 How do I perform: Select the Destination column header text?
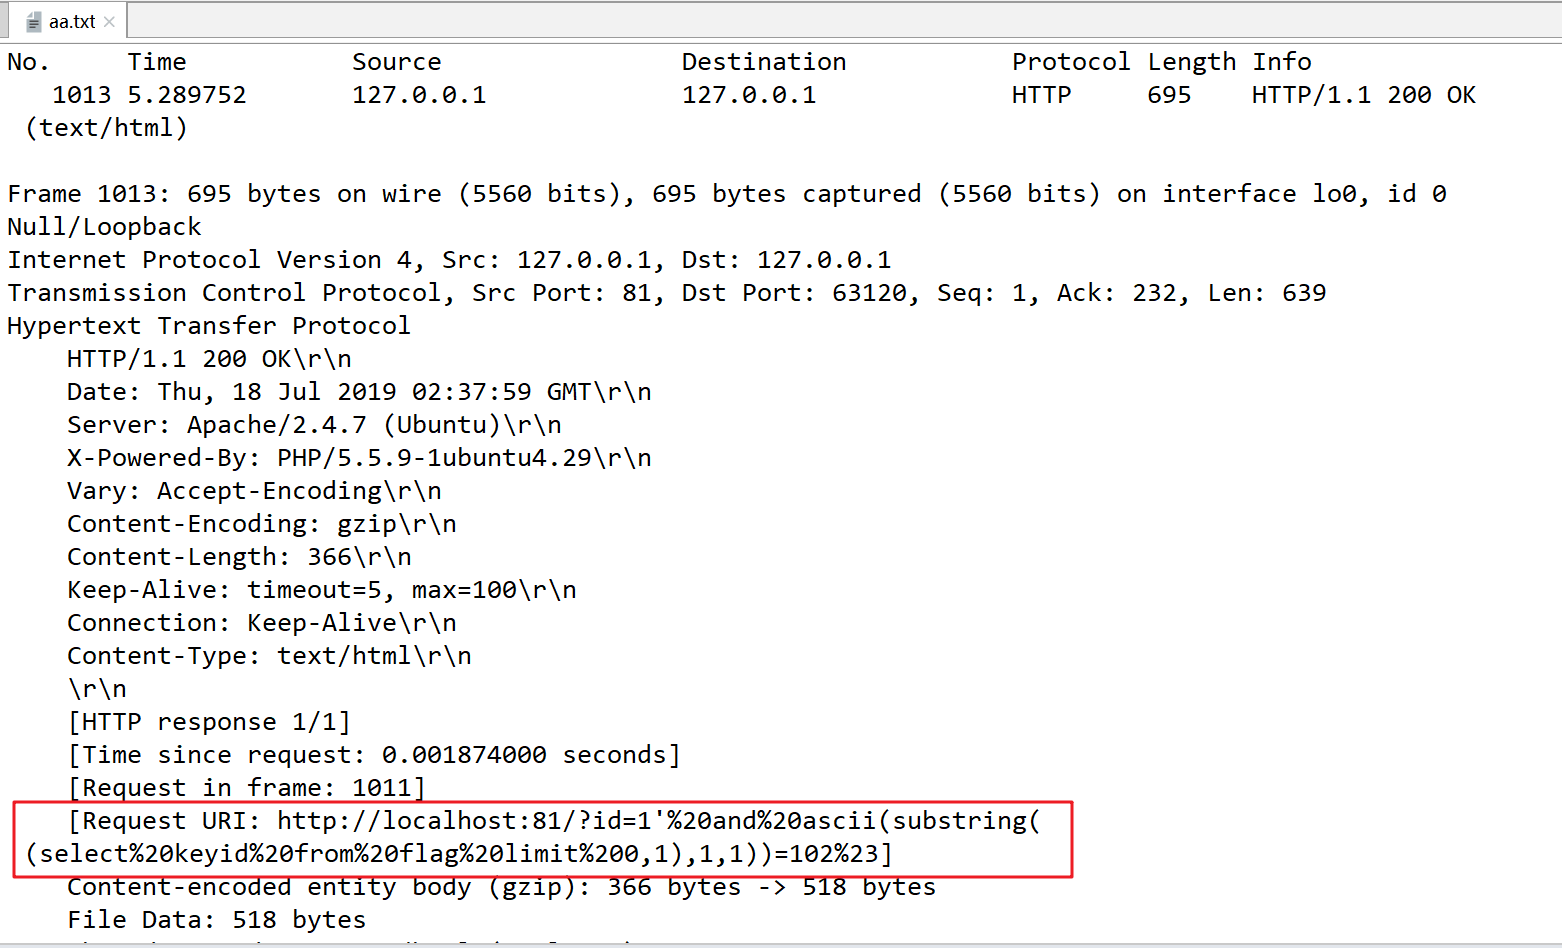tap(764, 61)
